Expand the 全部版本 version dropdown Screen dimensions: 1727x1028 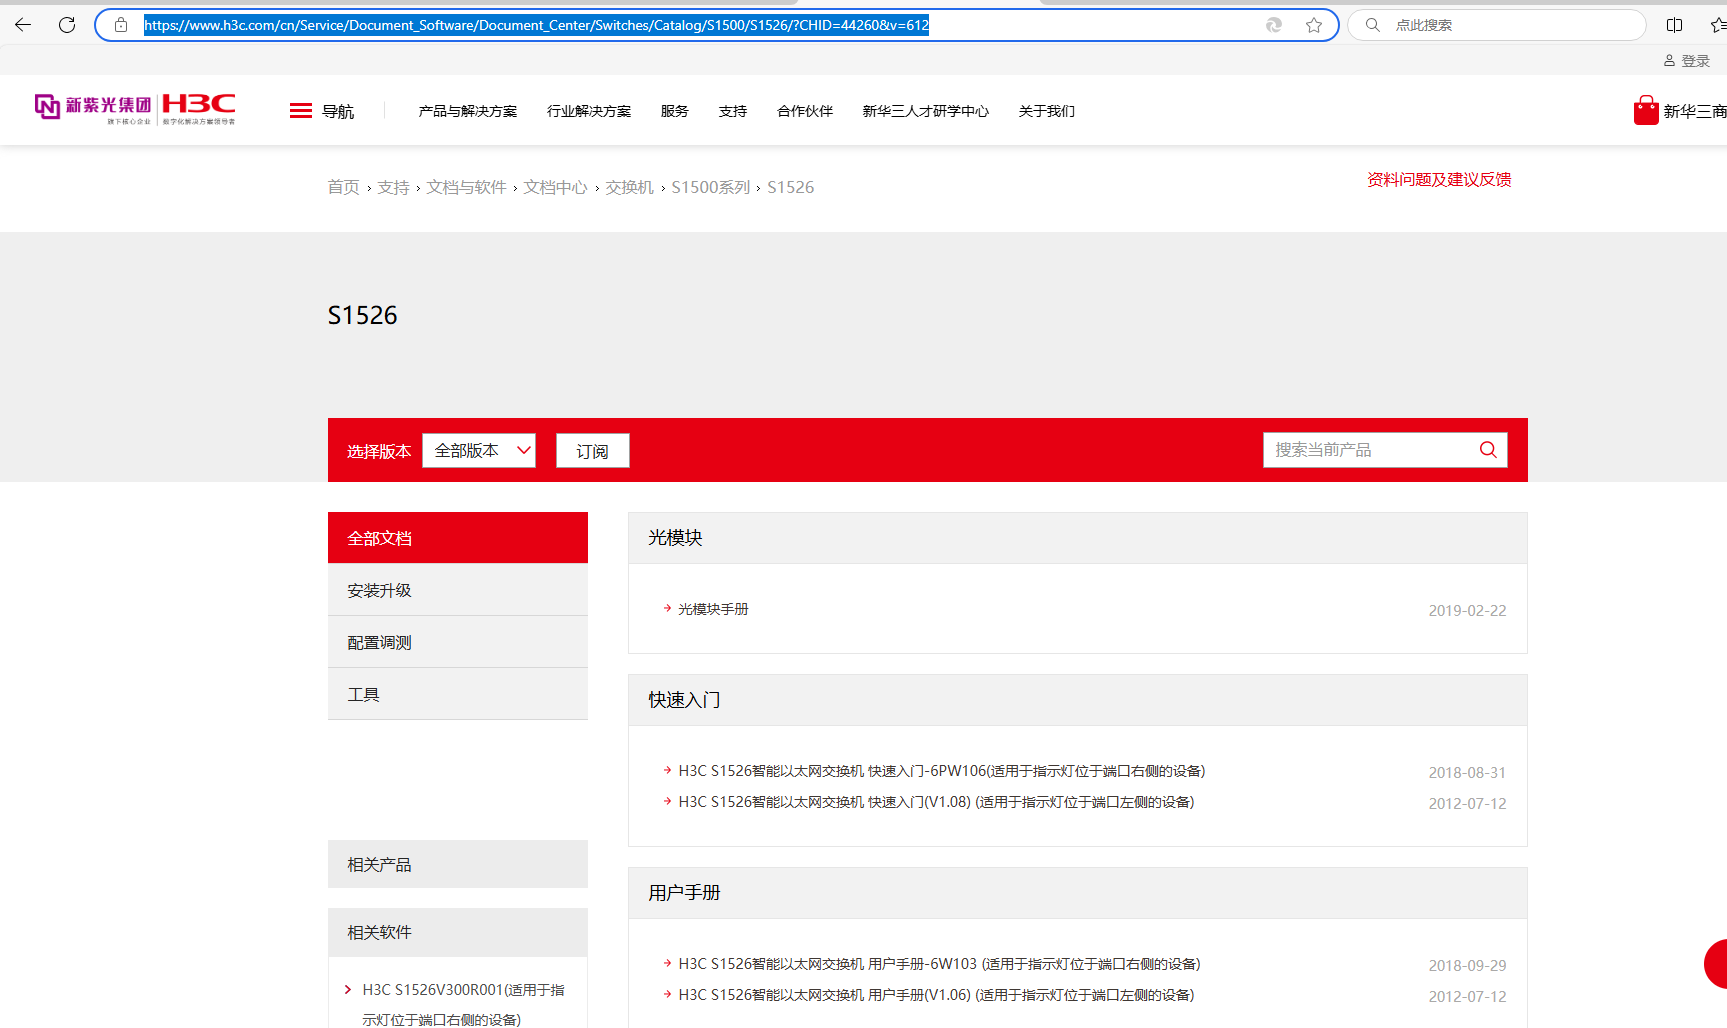pyautogui.click(x=479, y=451)
